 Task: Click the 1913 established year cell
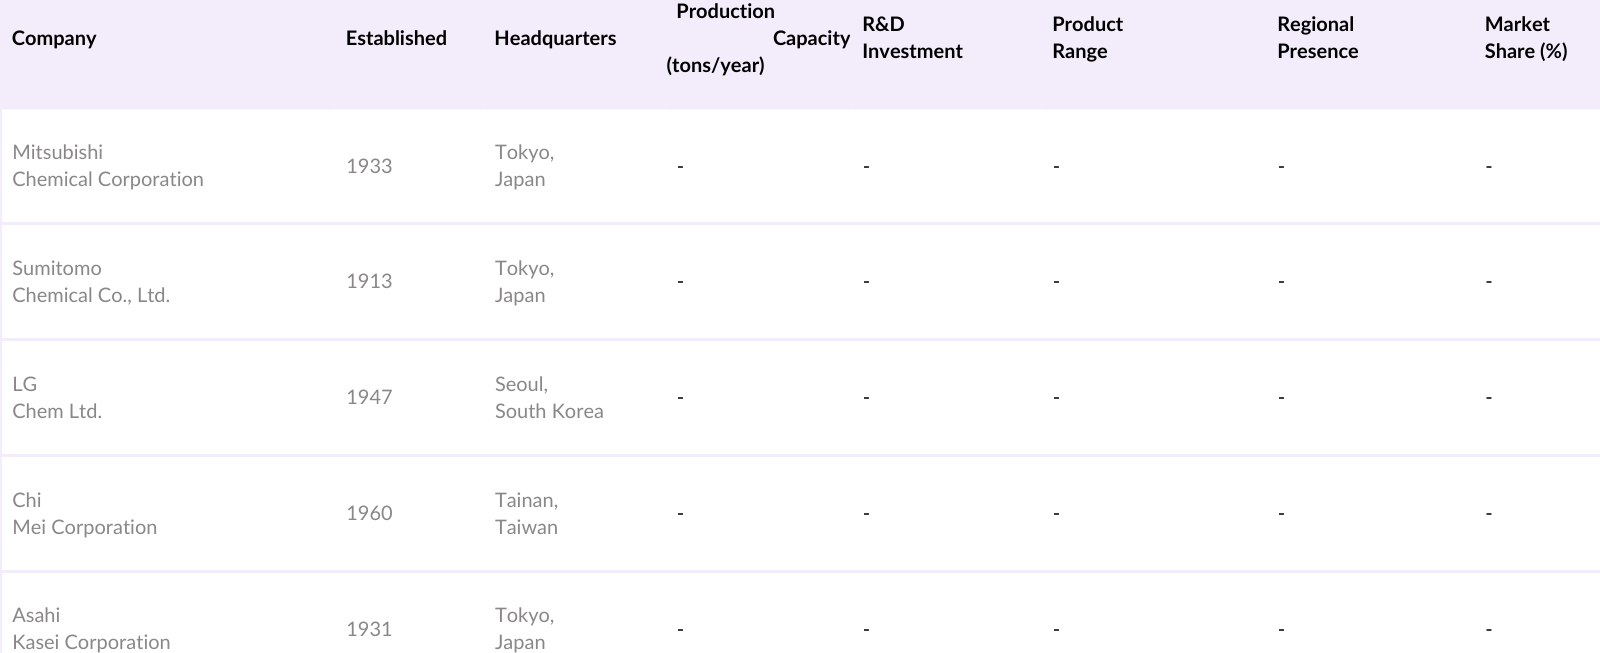coord(369,282)
